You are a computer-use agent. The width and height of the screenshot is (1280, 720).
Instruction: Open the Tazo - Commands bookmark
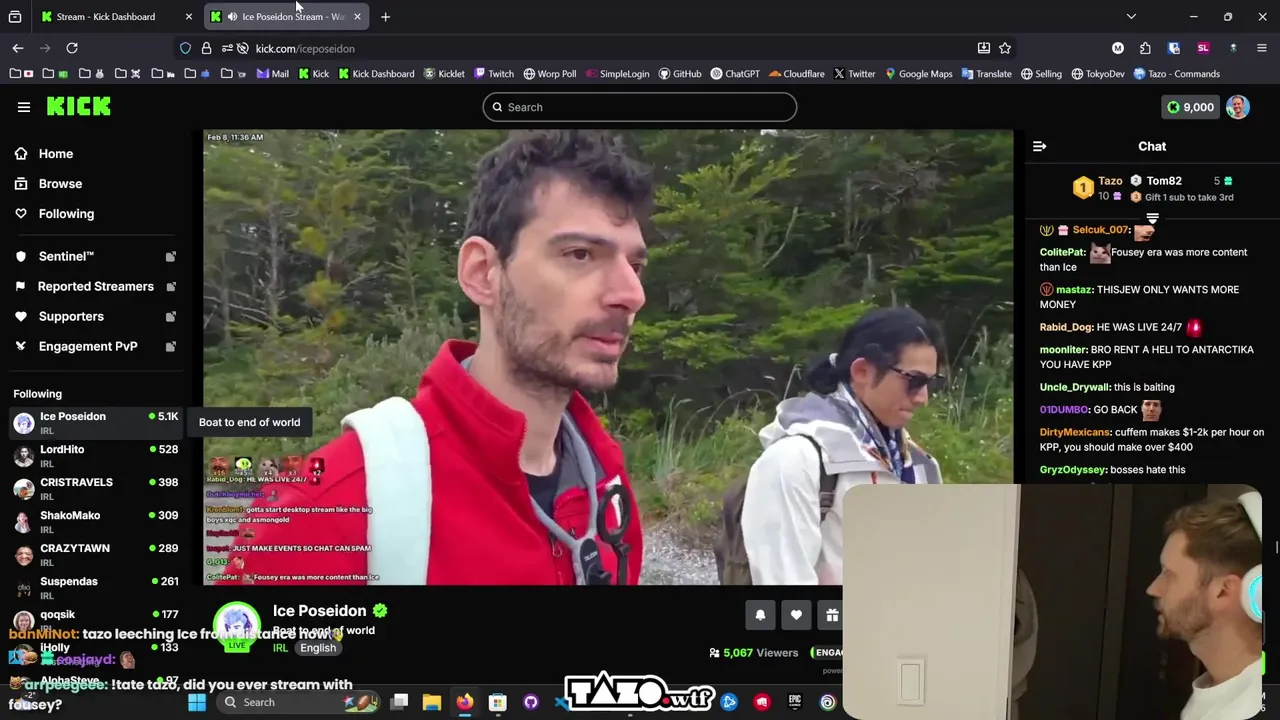[1176, 74]
